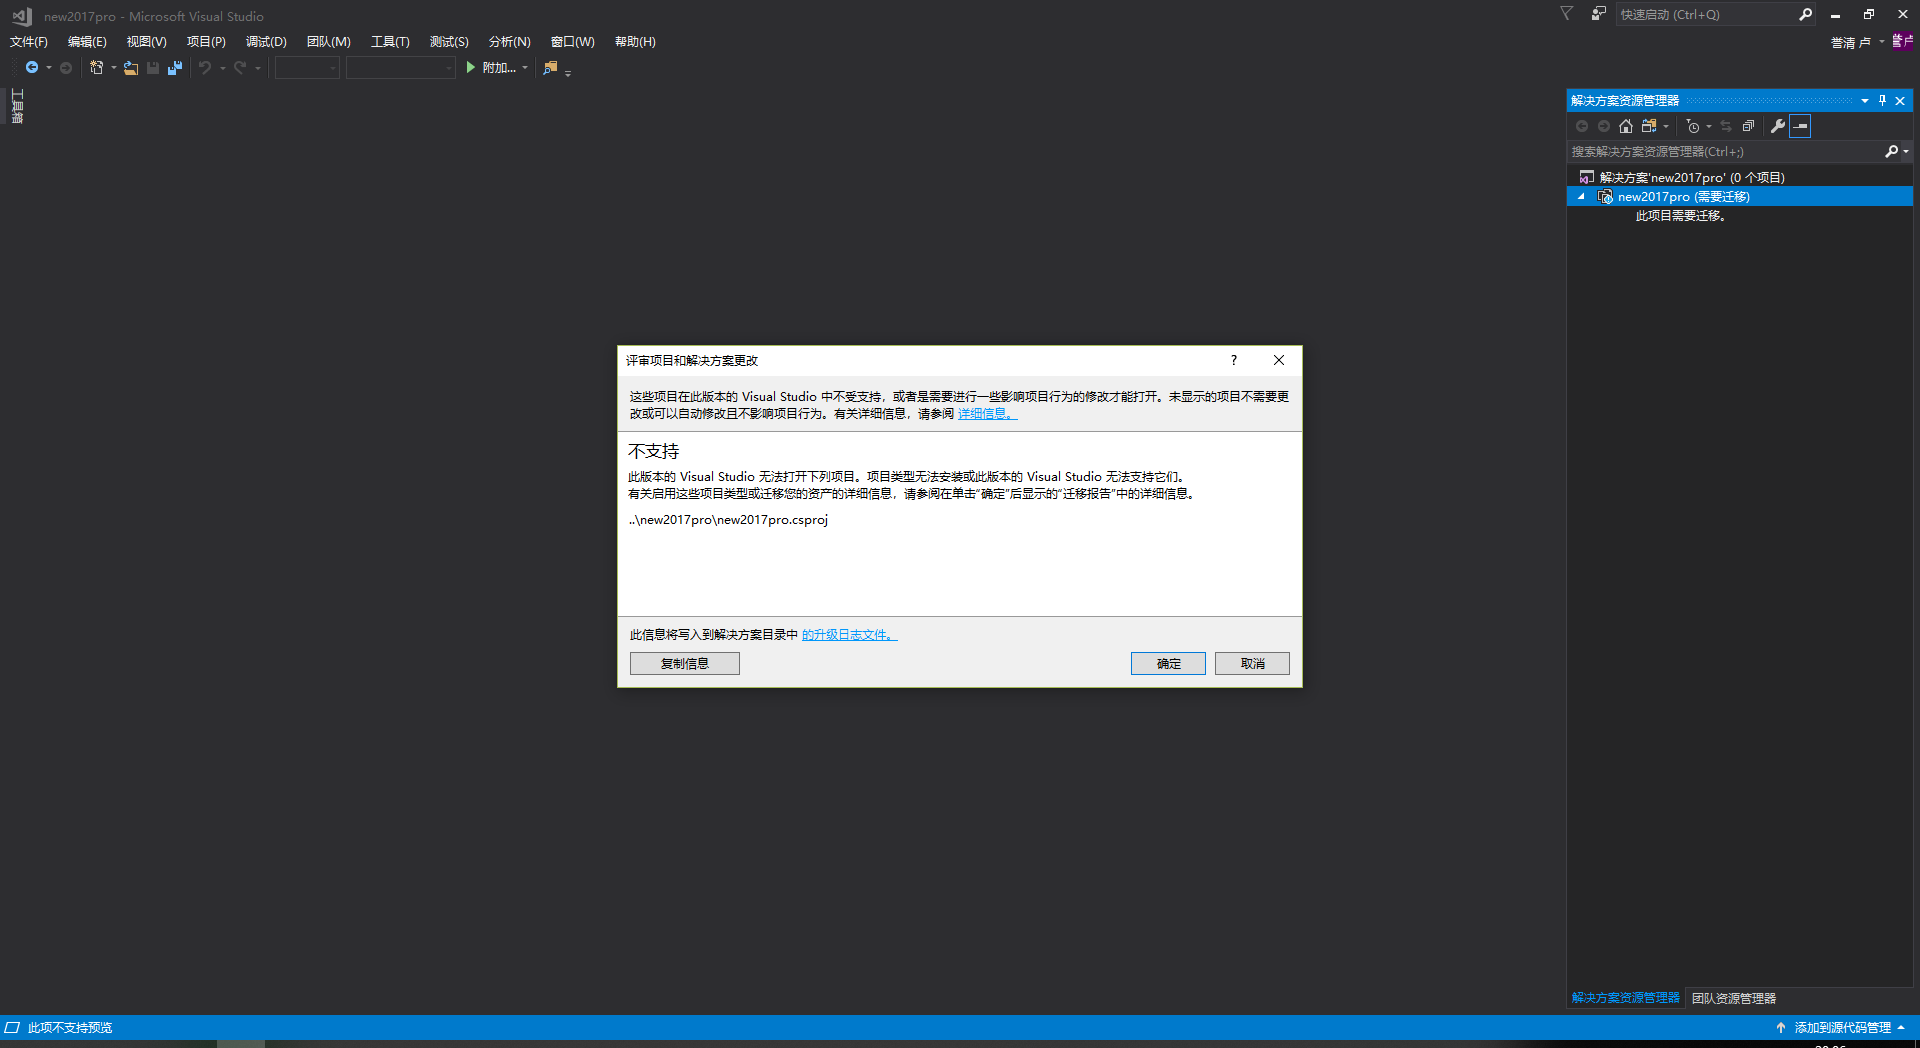Click the OK (确定) button in the dialog

point(1168,664)
